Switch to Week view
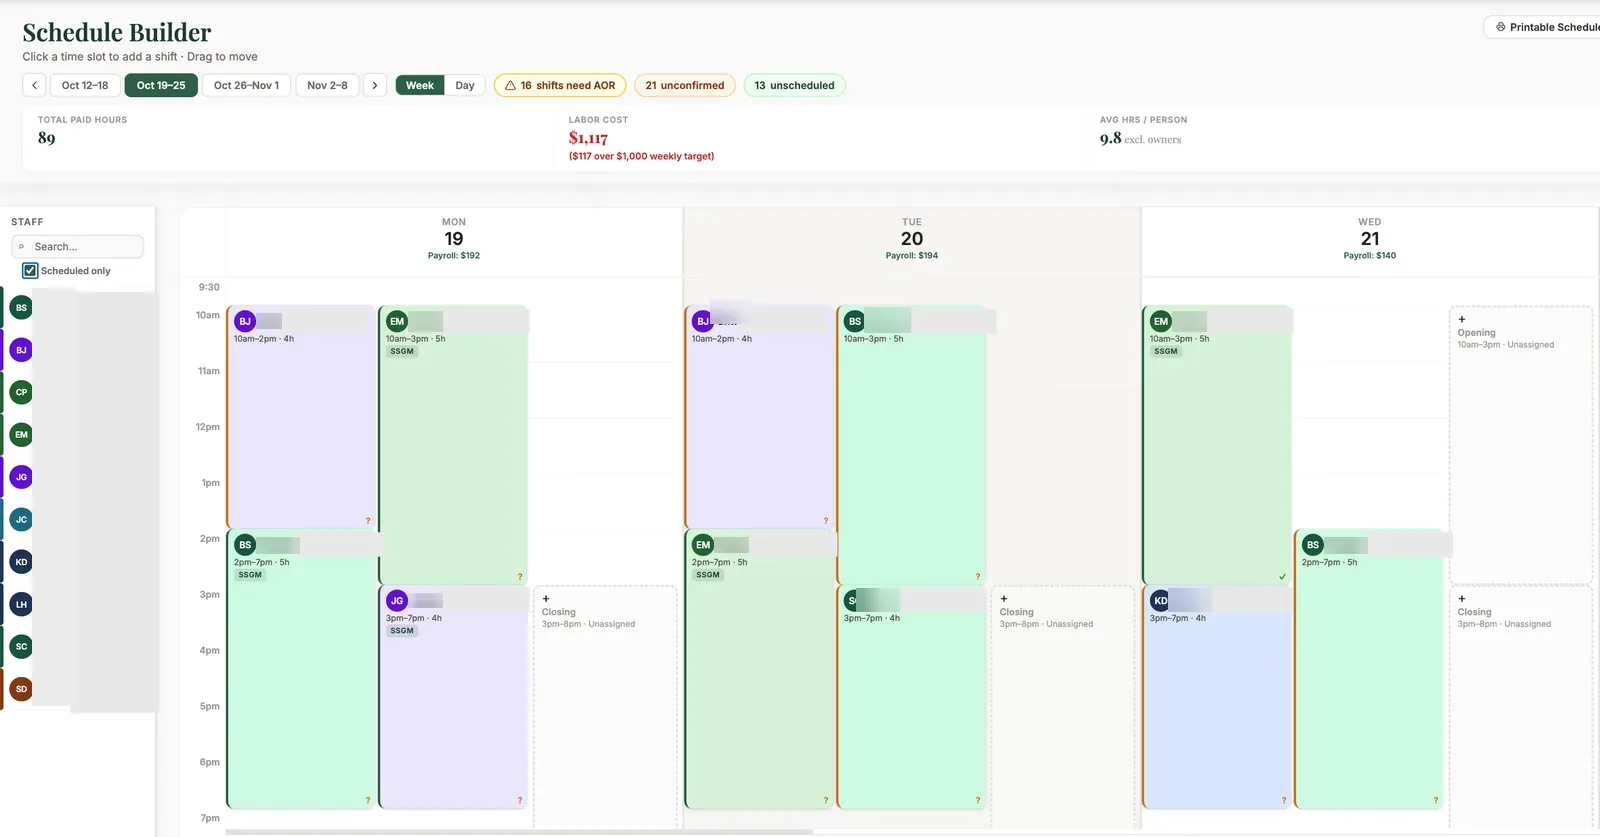The image size is (1600, 837). pos(420,85)
